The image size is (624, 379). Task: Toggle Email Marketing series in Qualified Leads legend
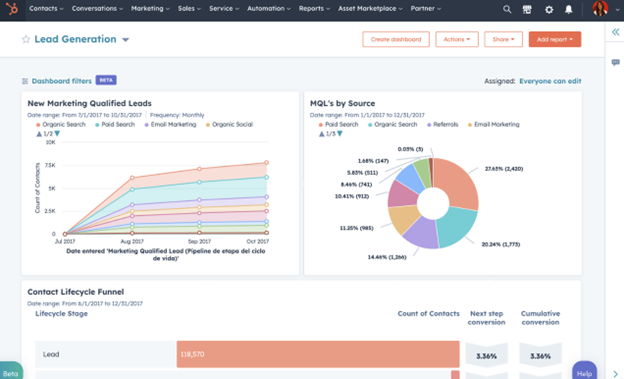[170, 125]
